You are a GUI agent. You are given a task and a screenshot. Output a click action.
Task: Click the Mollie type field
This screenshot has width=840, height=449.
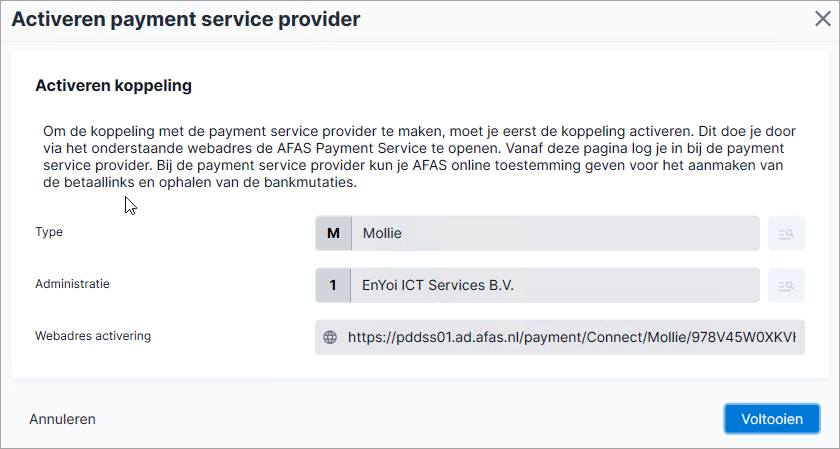pyautogui.click(x=556, y=233)
